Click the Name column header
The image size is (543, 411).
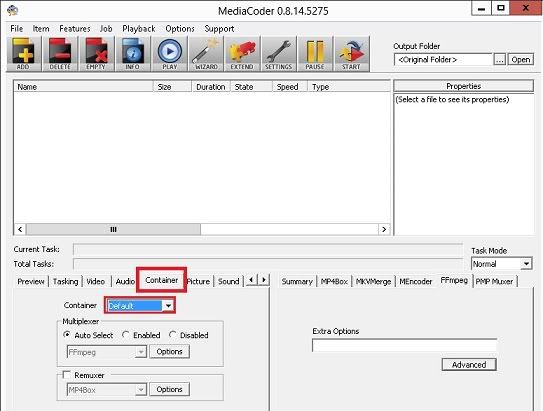tap(83, 87)
